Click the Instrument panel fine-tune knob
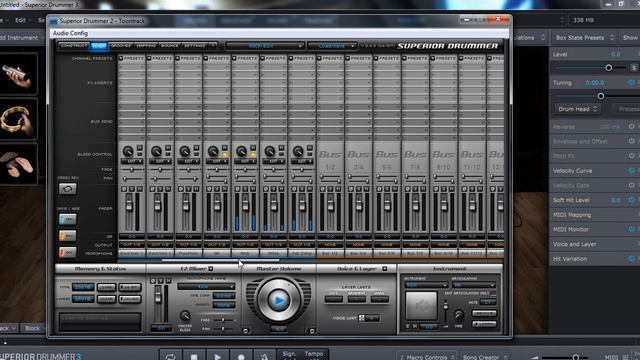Image resolution: width=640 pixels, height=360 pixels. [x=459, y=315]
